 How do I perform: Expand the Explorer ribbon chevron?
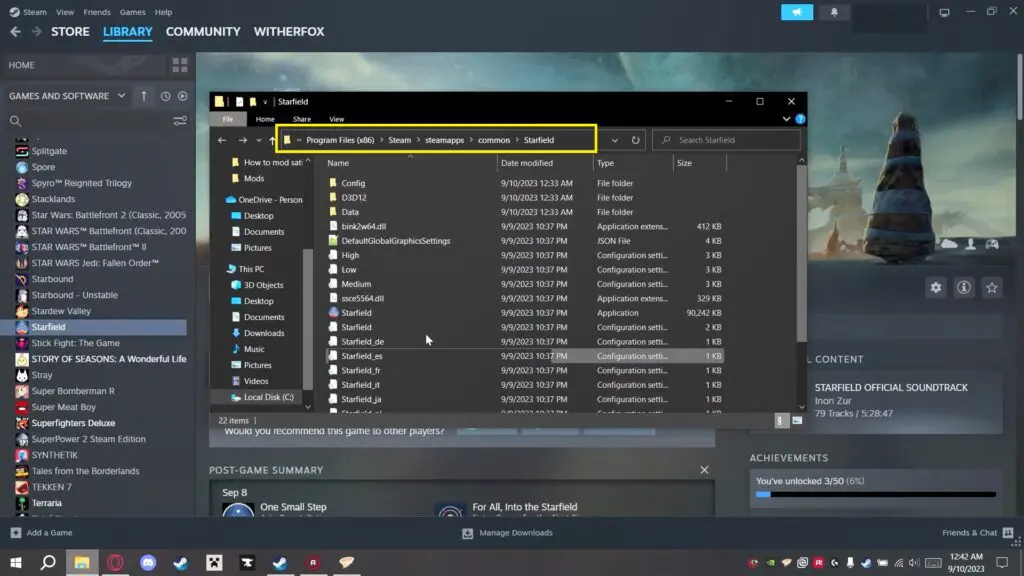coord(789,119)
